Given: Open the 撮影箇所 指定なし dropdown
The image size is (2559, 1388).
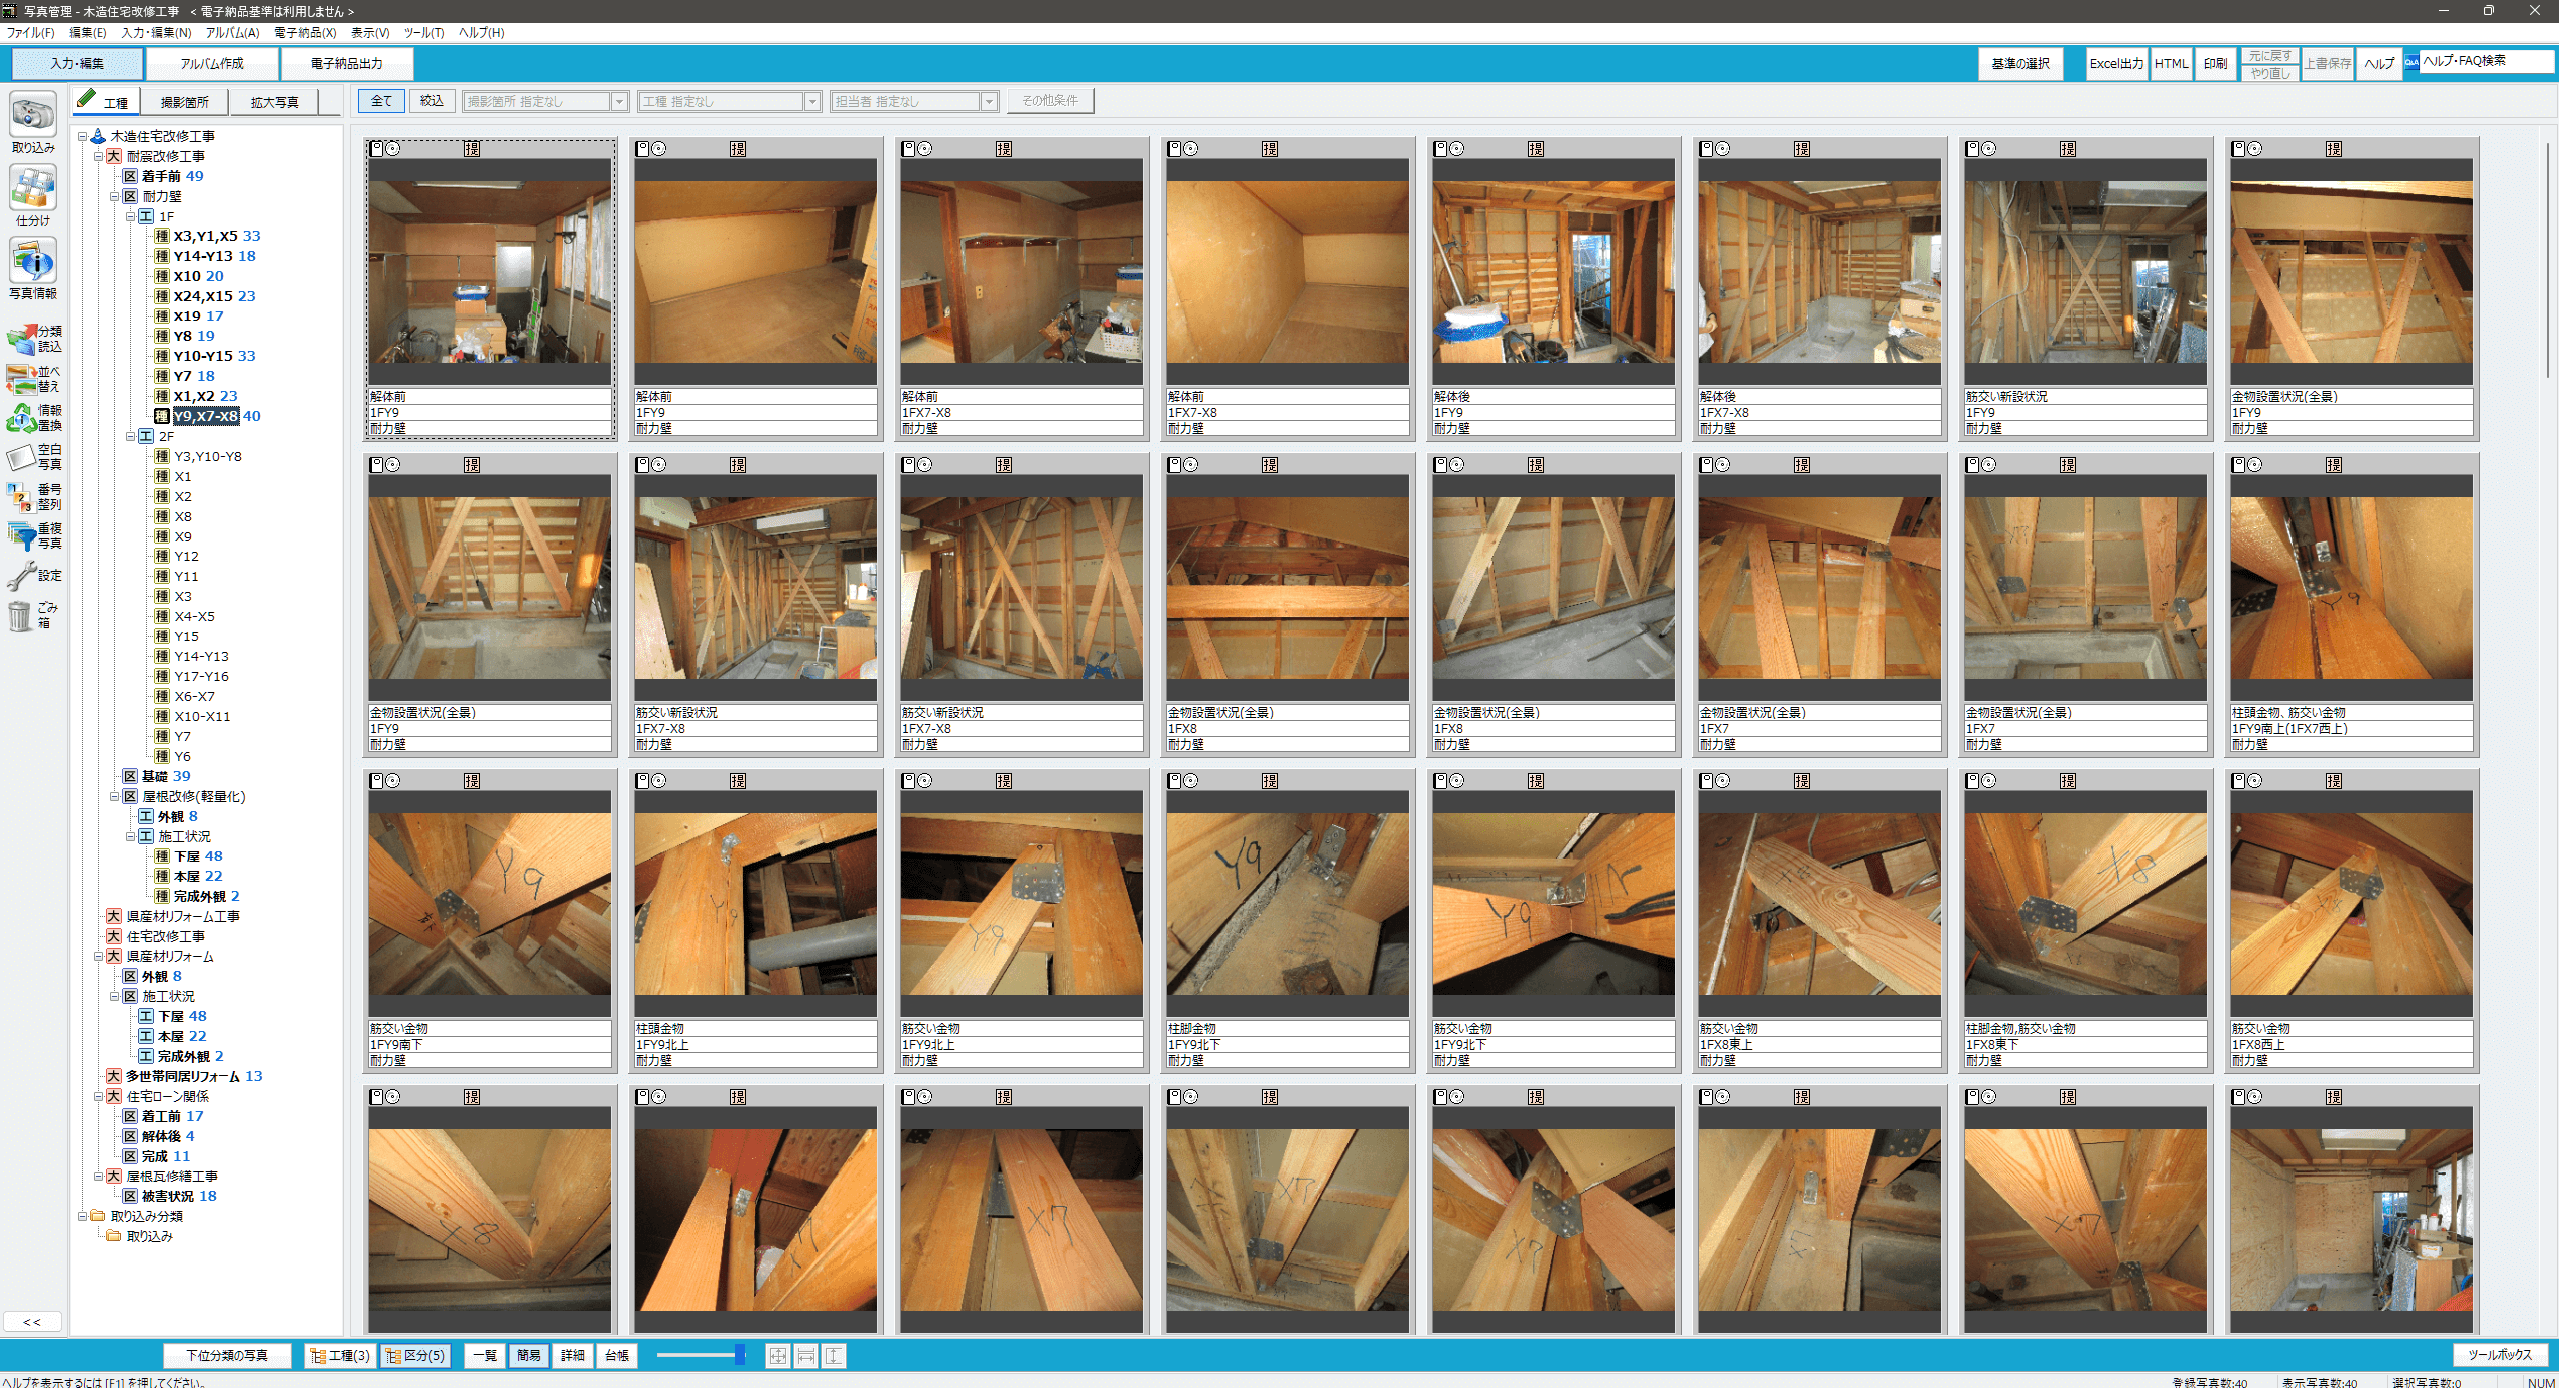Looking at the screenshot, I should tap(619, 102).
